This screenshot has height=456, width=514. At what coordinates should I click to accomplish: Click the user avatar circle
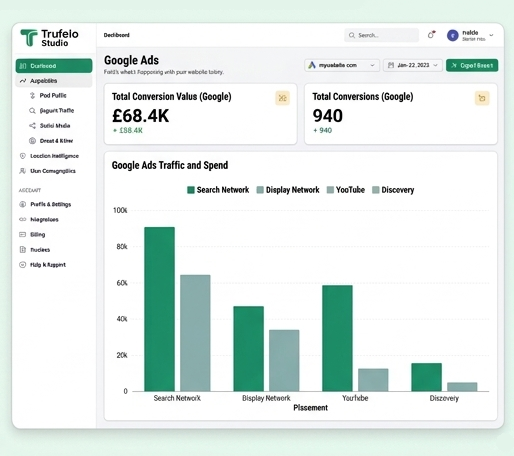click(453, 35)
